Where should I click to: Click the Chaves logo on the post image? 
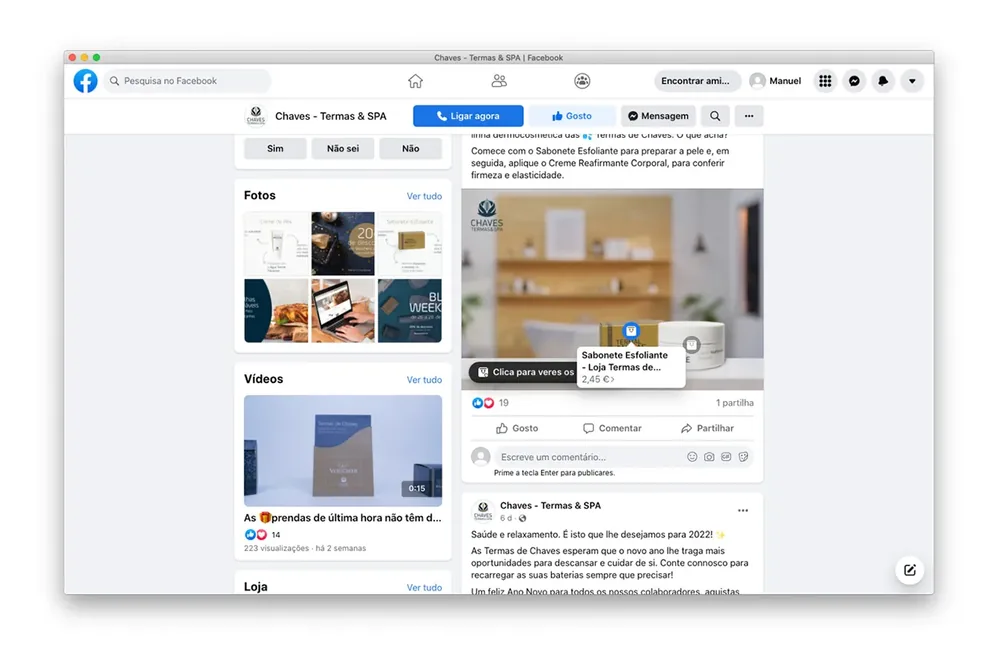click(487, 214)
